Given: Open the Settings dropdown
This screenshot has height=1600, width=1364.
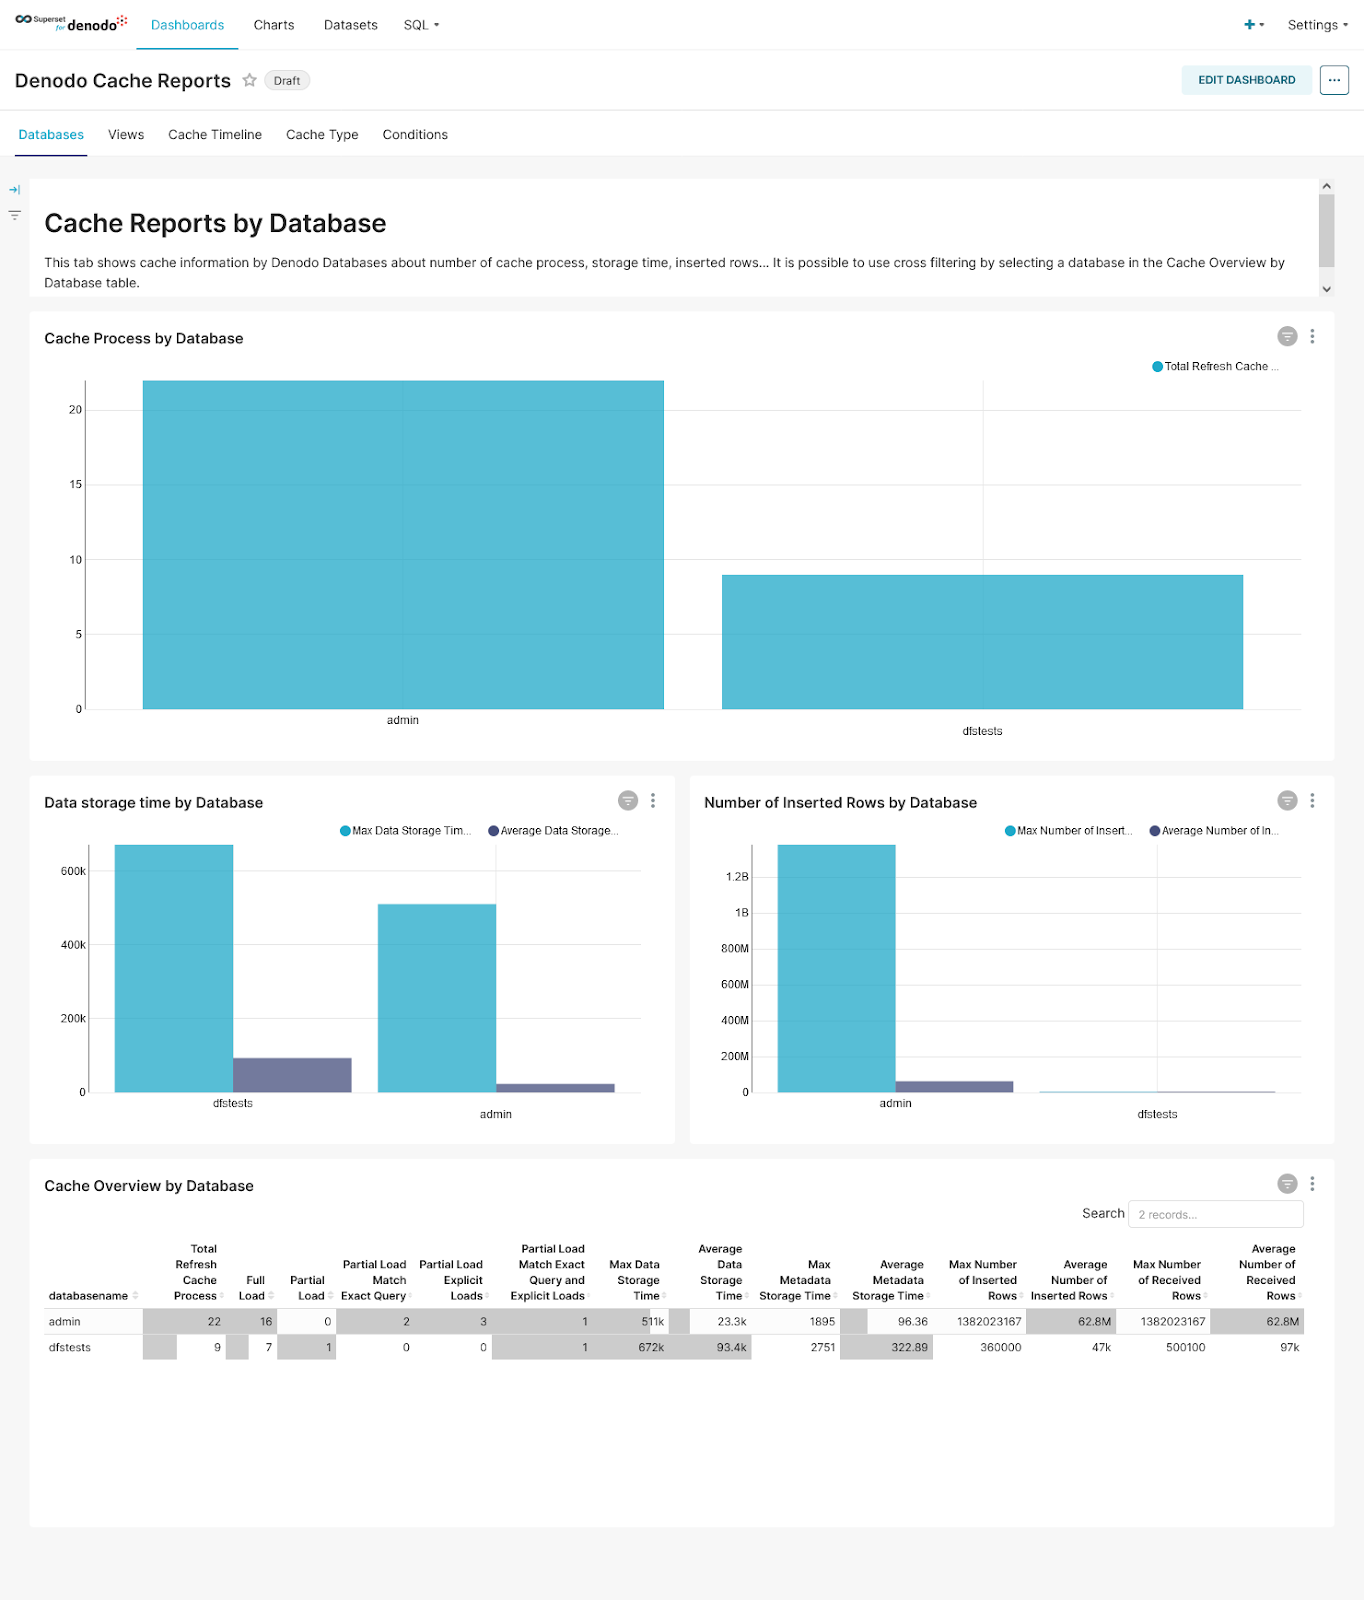Looking at the screenshot, I should 1318,25.
